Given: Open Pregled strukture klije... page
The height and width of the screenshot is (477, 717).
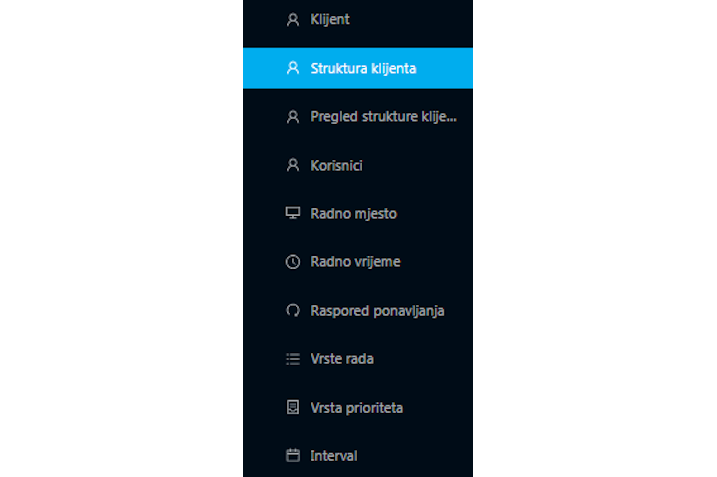Looking at the screenshot, I should [358, 117].
